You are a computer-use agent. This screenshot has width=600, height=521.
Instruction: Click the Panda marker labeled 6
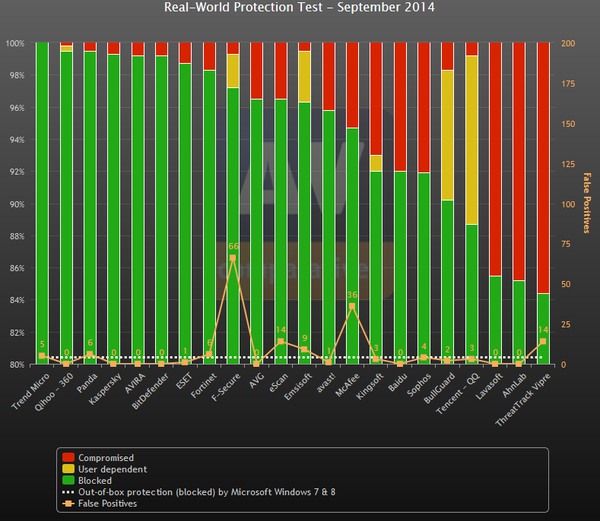pos(90,354)
